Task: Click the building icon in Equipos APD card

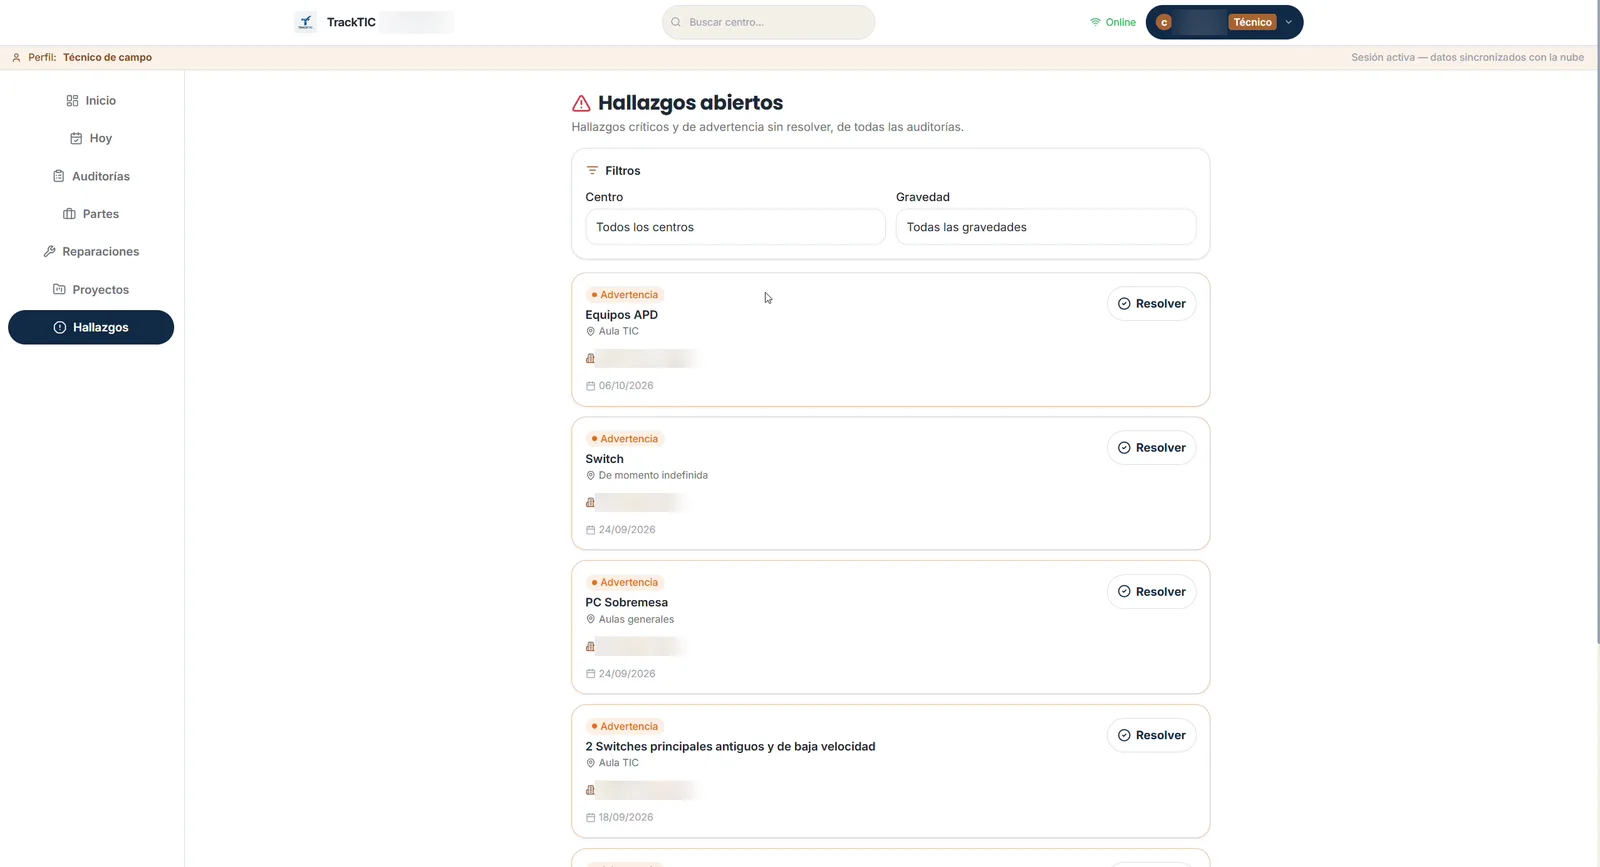Action: coord(590,359)
